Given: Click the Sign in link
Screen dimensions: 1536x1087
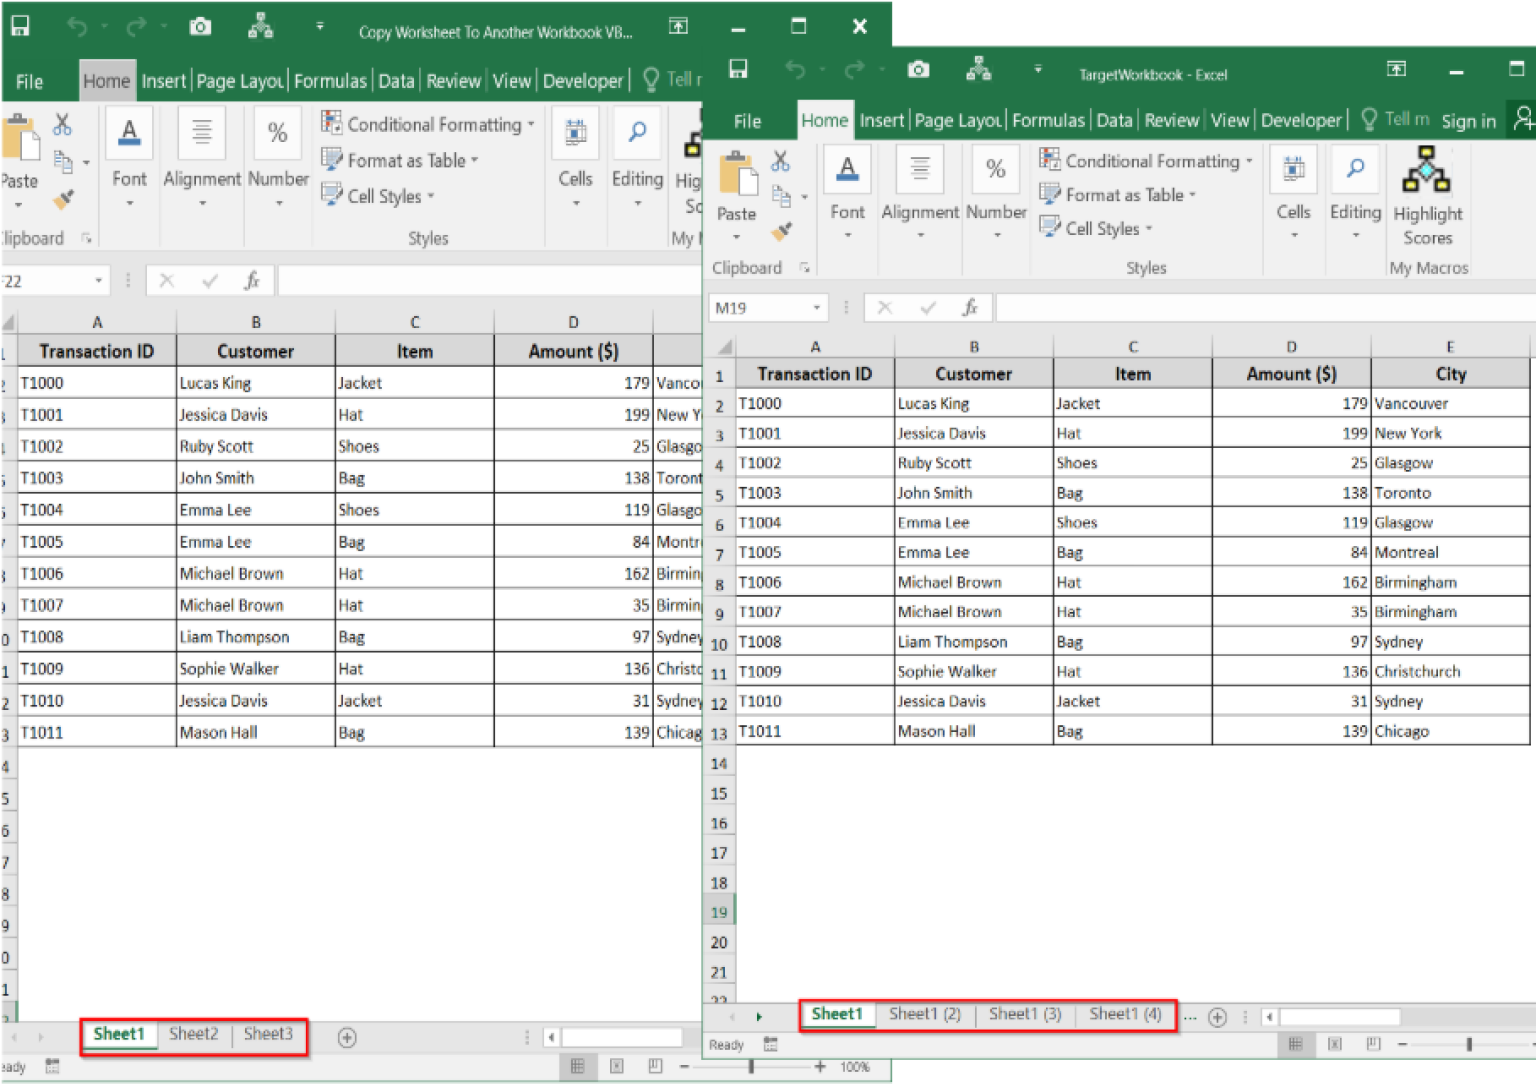Looking at the screenshot, I should coord(1468,120).
